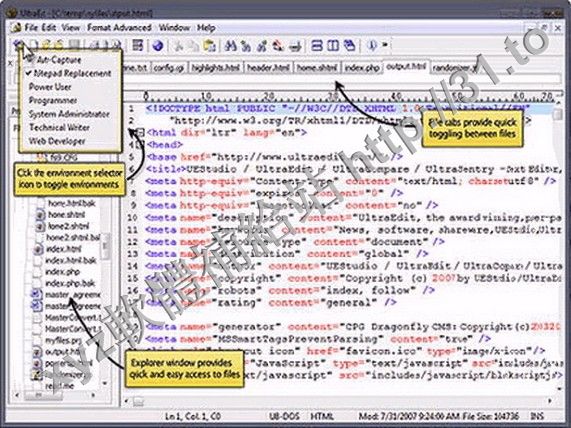Click the HTML status bar field
571x428 pixels.
click(x=322, y=416)
